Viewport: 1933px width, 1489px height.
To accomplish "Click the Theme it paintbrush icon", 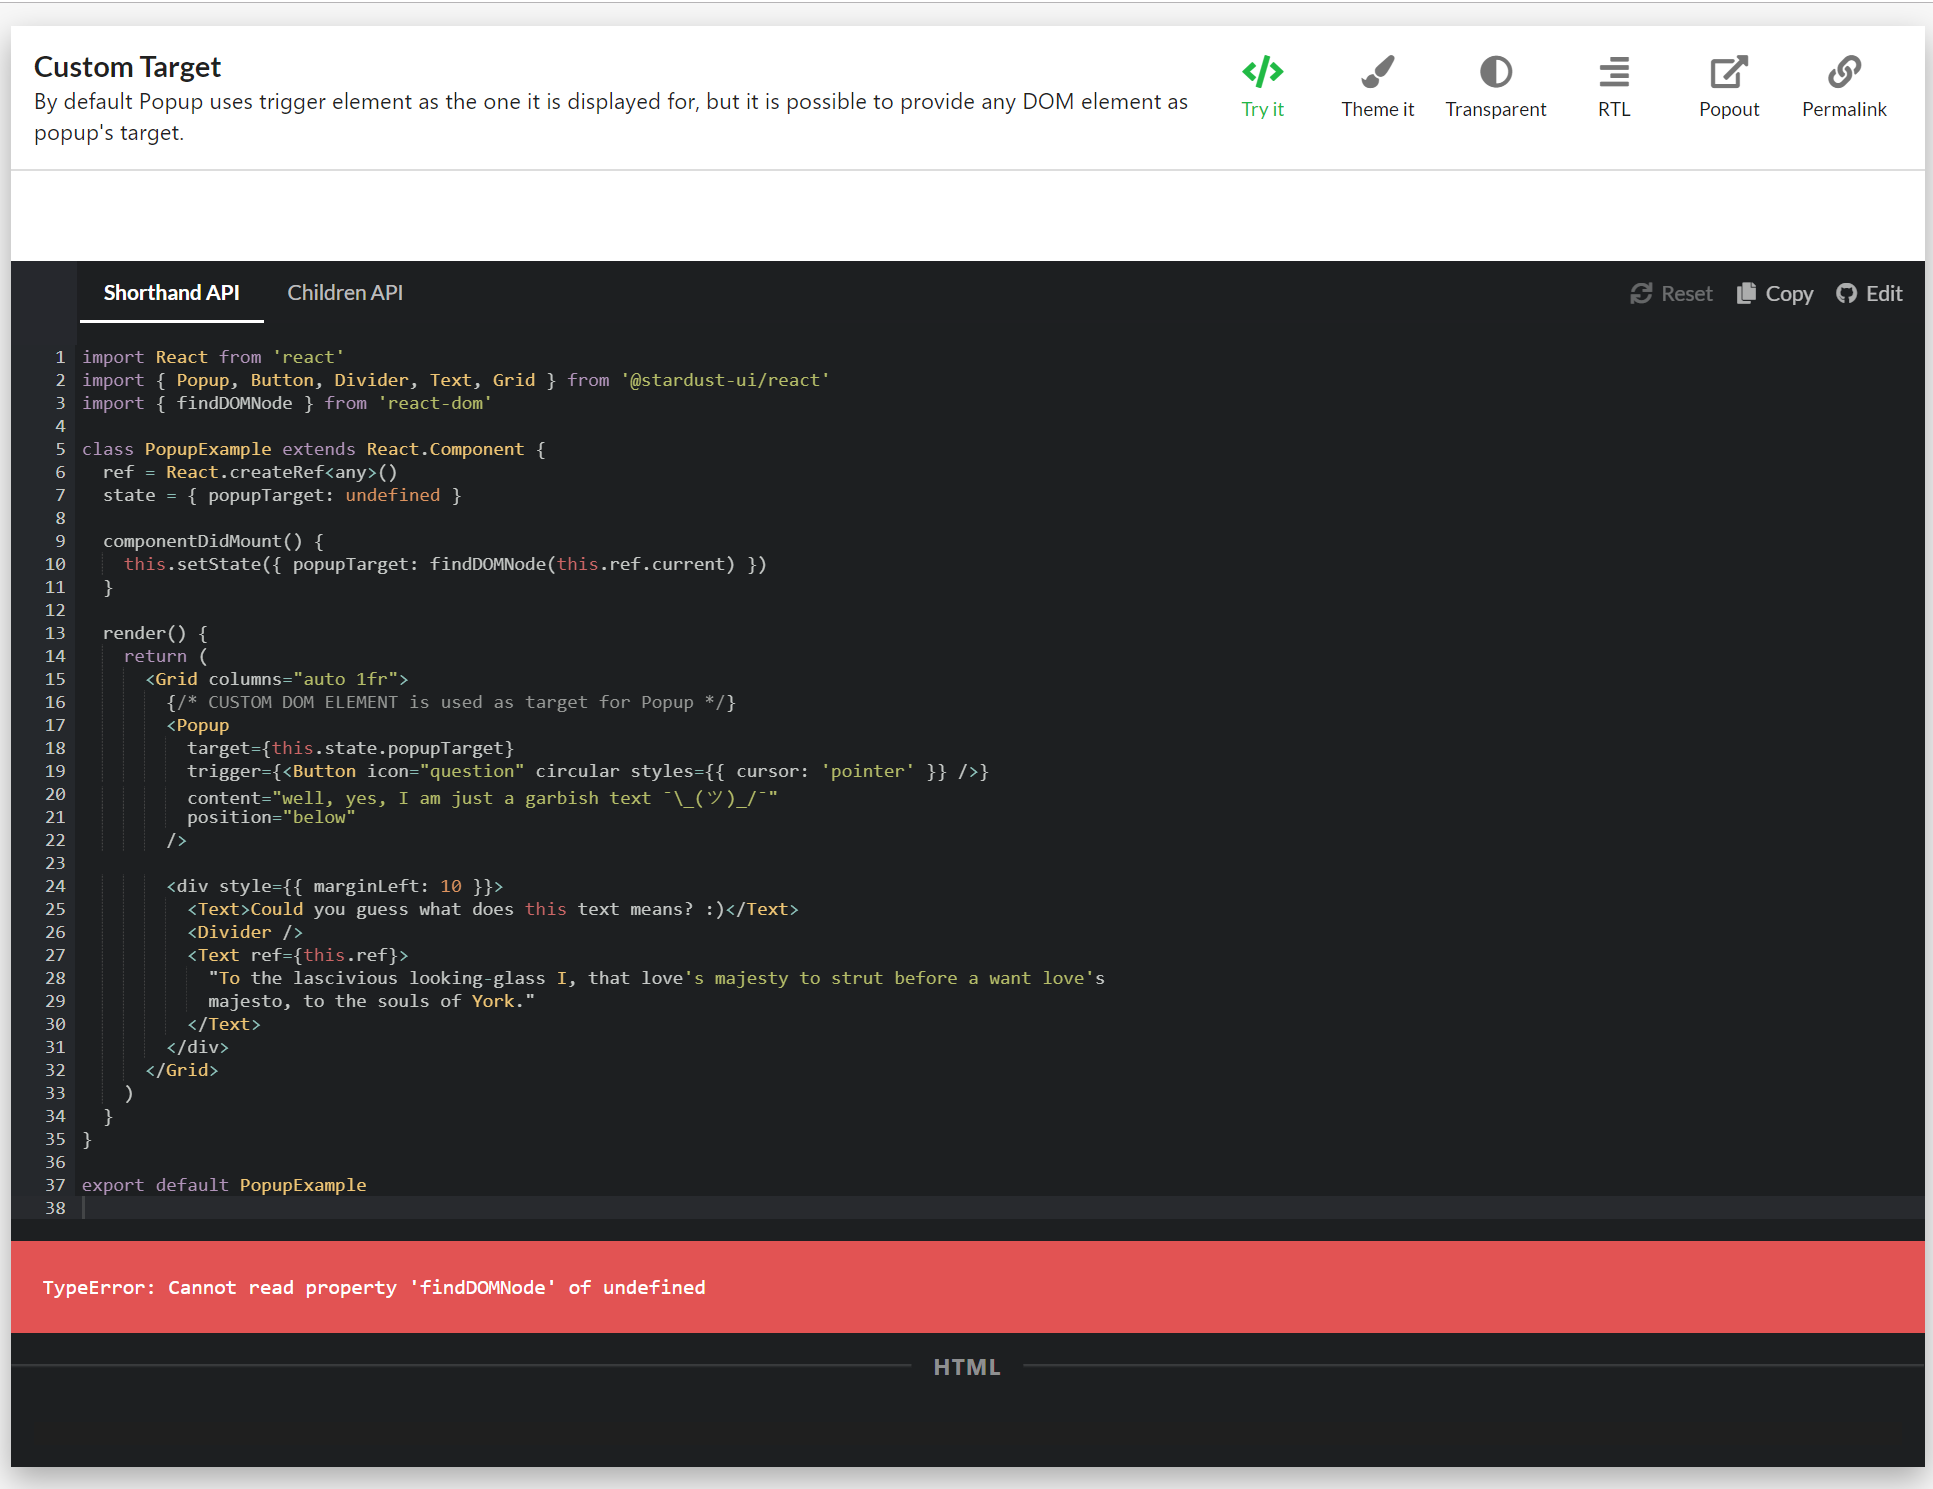I will [1377, 72].
